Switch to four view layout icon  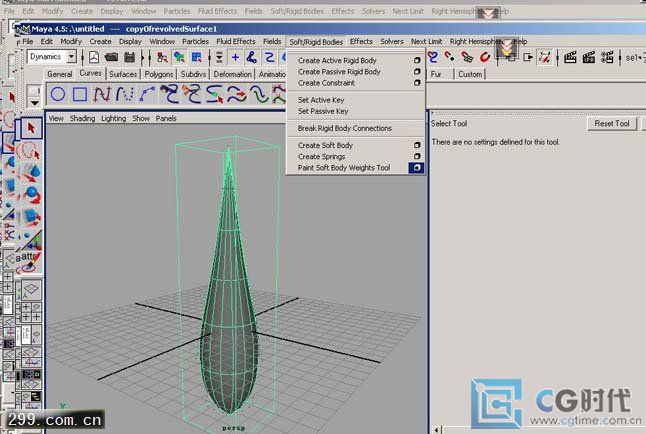(31, 312)
